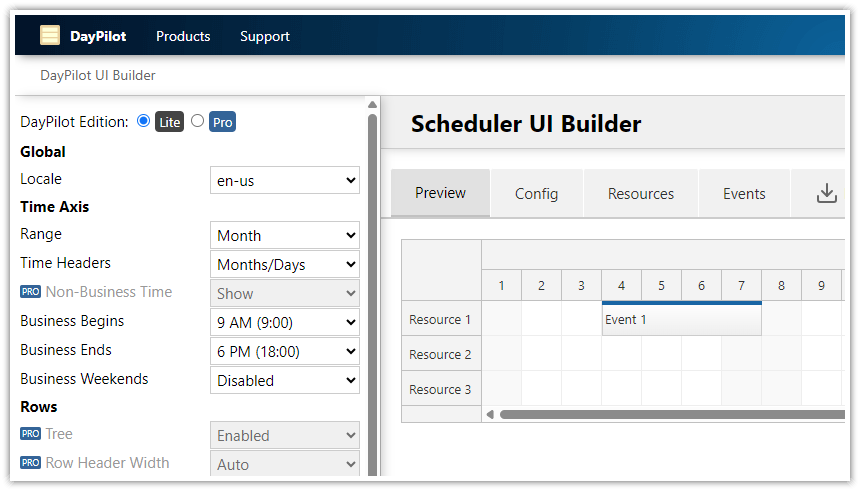Open the Row Header Width dropdown
860x491 pixels.
point(285,464)
